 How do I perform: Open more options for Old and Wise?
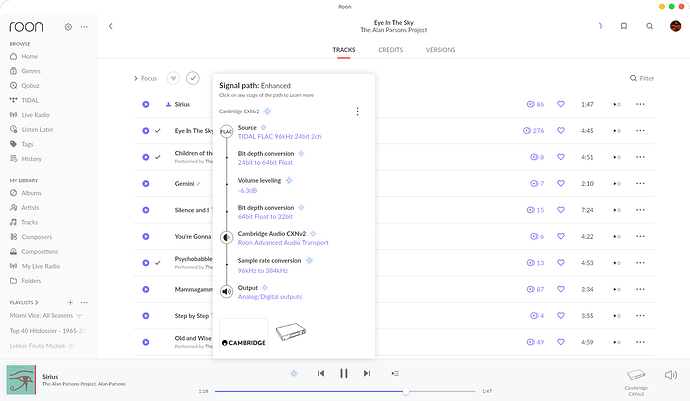pyautogui.click(x=640, y=342)
